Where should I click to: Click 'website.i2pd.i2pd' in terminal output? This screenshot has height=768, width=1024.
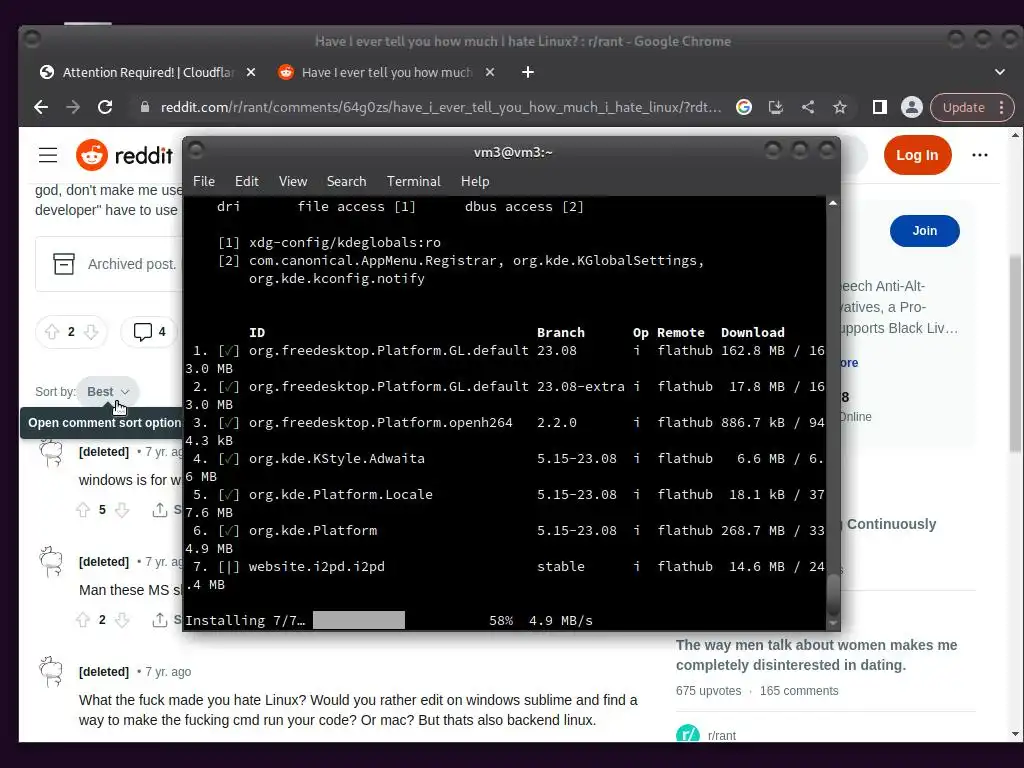coord(317,567)
